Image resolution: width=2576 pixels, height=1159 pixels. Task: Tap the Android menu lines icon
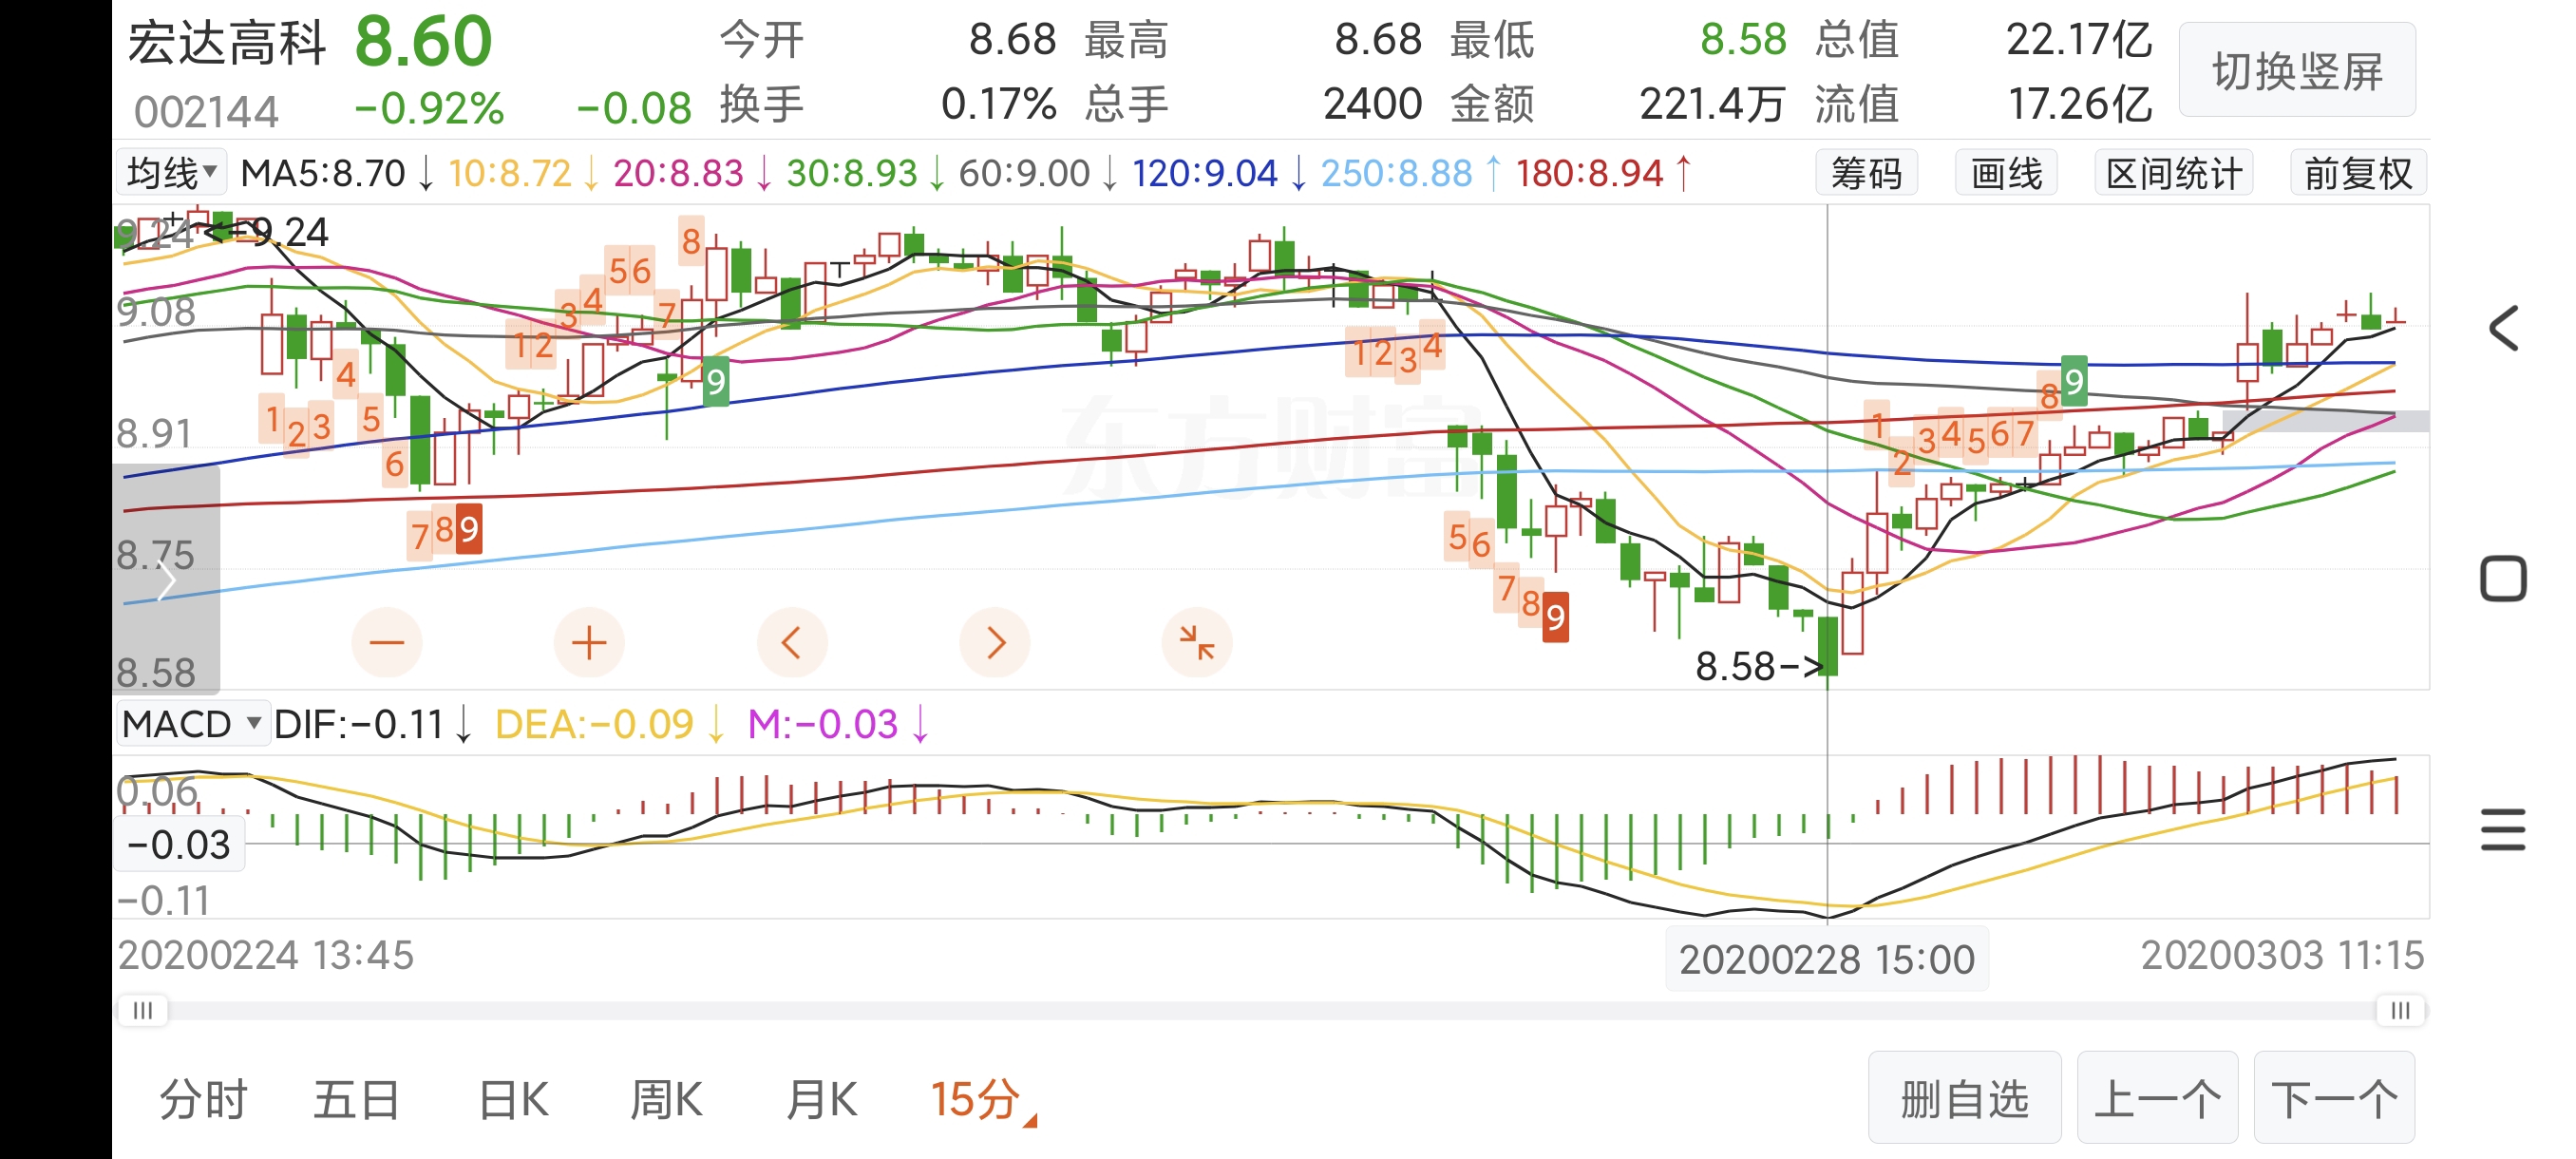point(2502,830)
